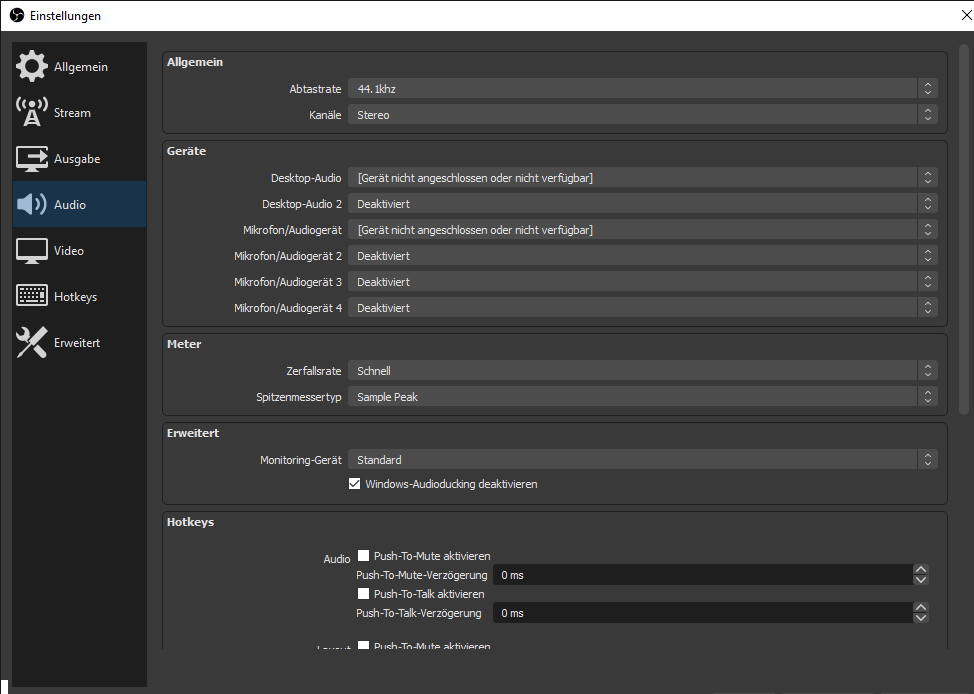Expand the Kanäle Stereo dropdown
This screenshot has height=694, width=974.
coord(642,115)
